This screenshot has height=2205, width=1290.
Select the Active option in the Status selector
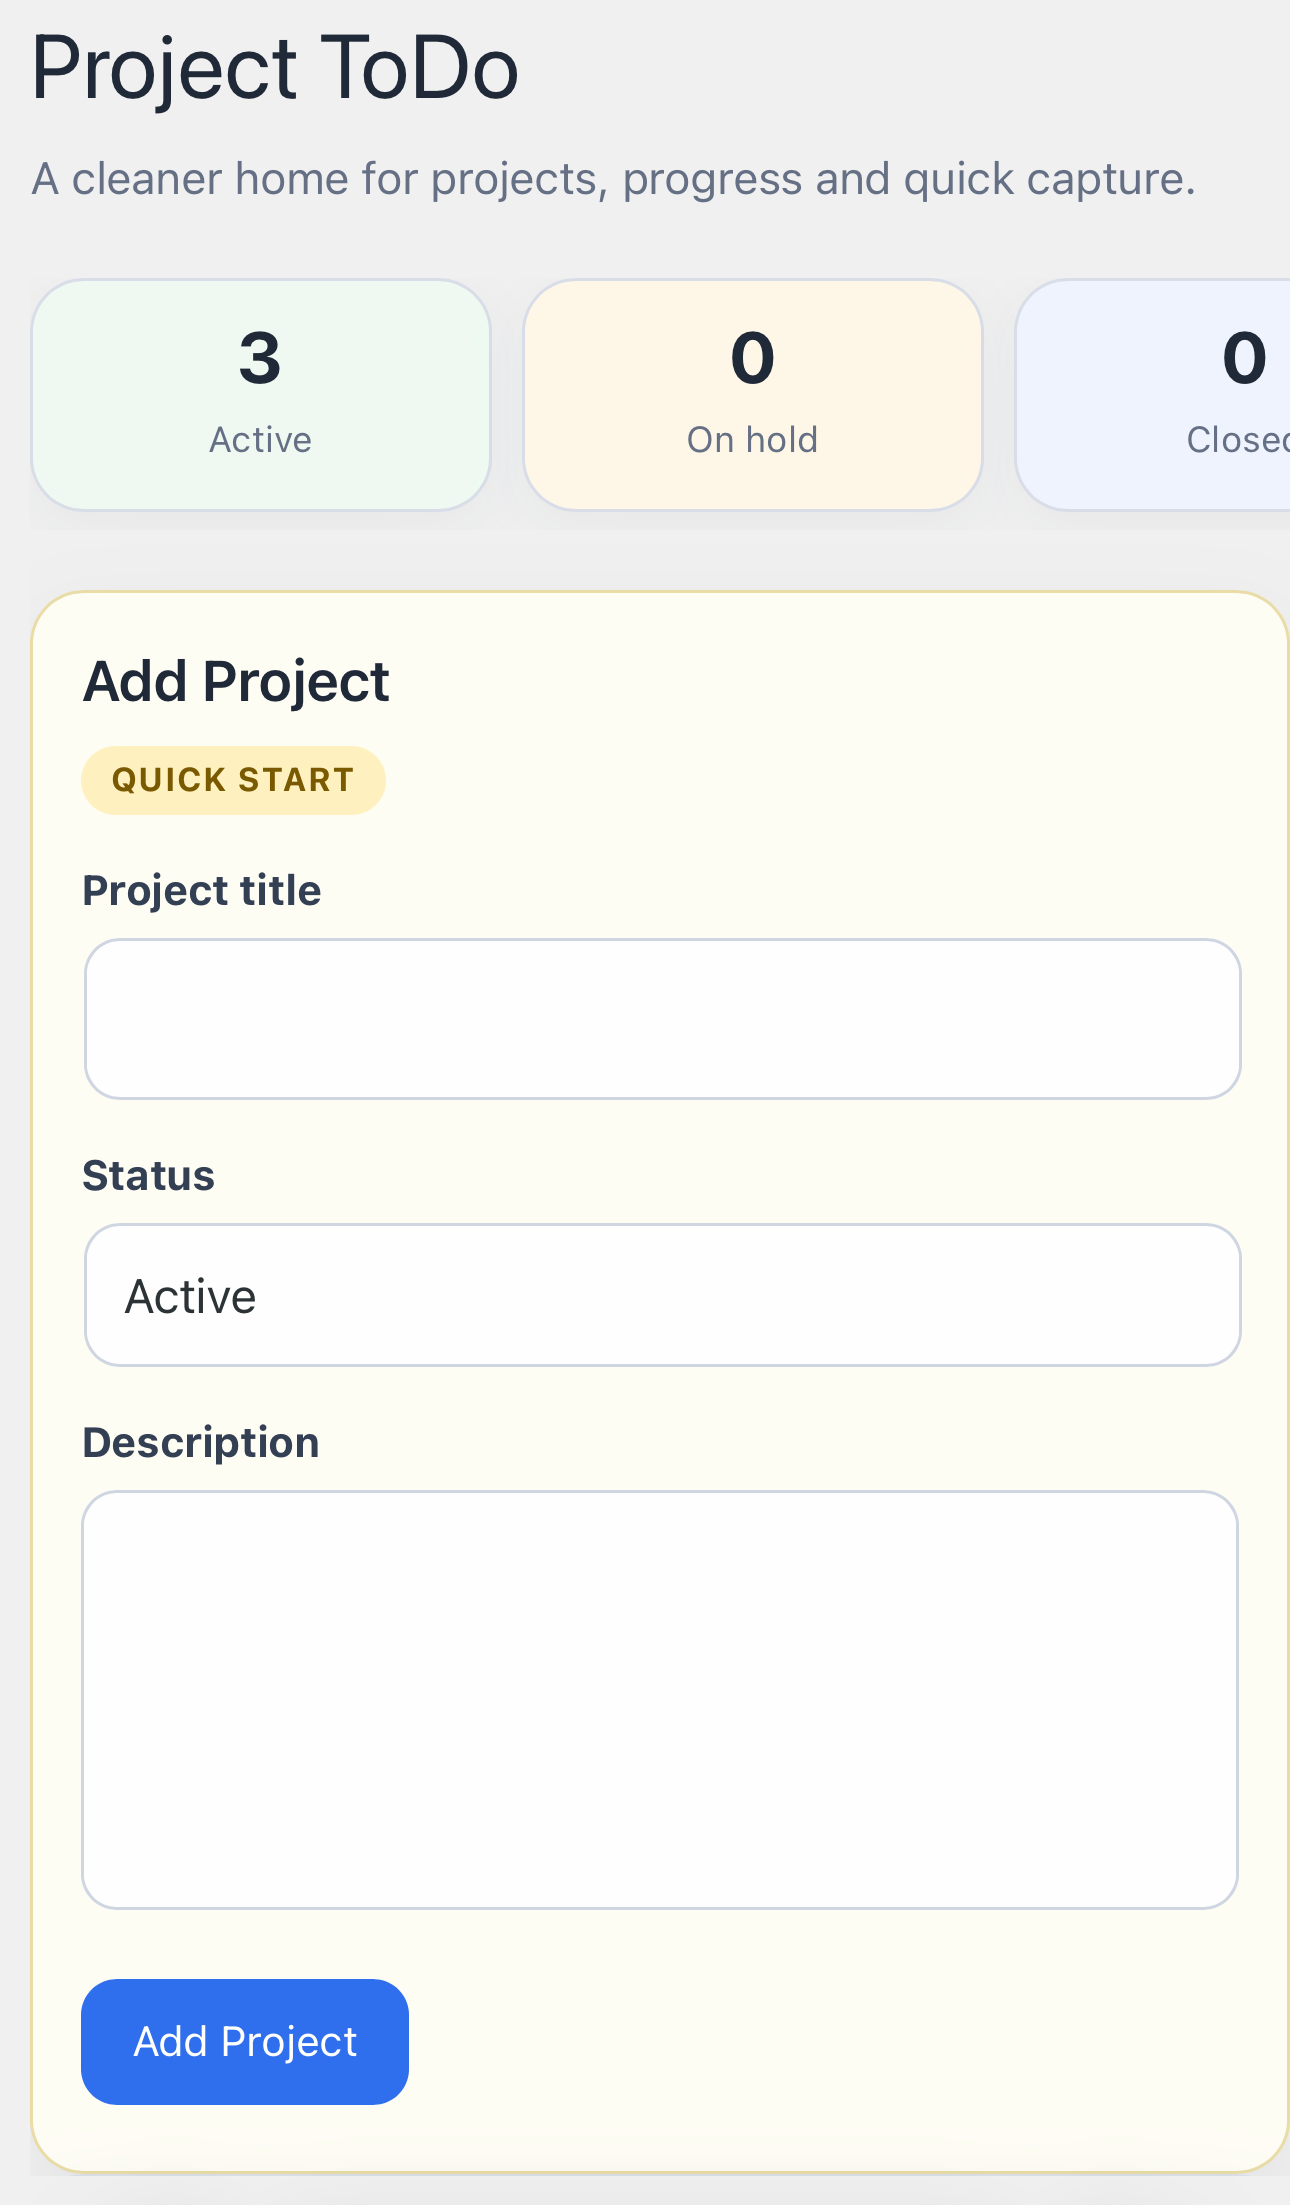coord(190,1295)
